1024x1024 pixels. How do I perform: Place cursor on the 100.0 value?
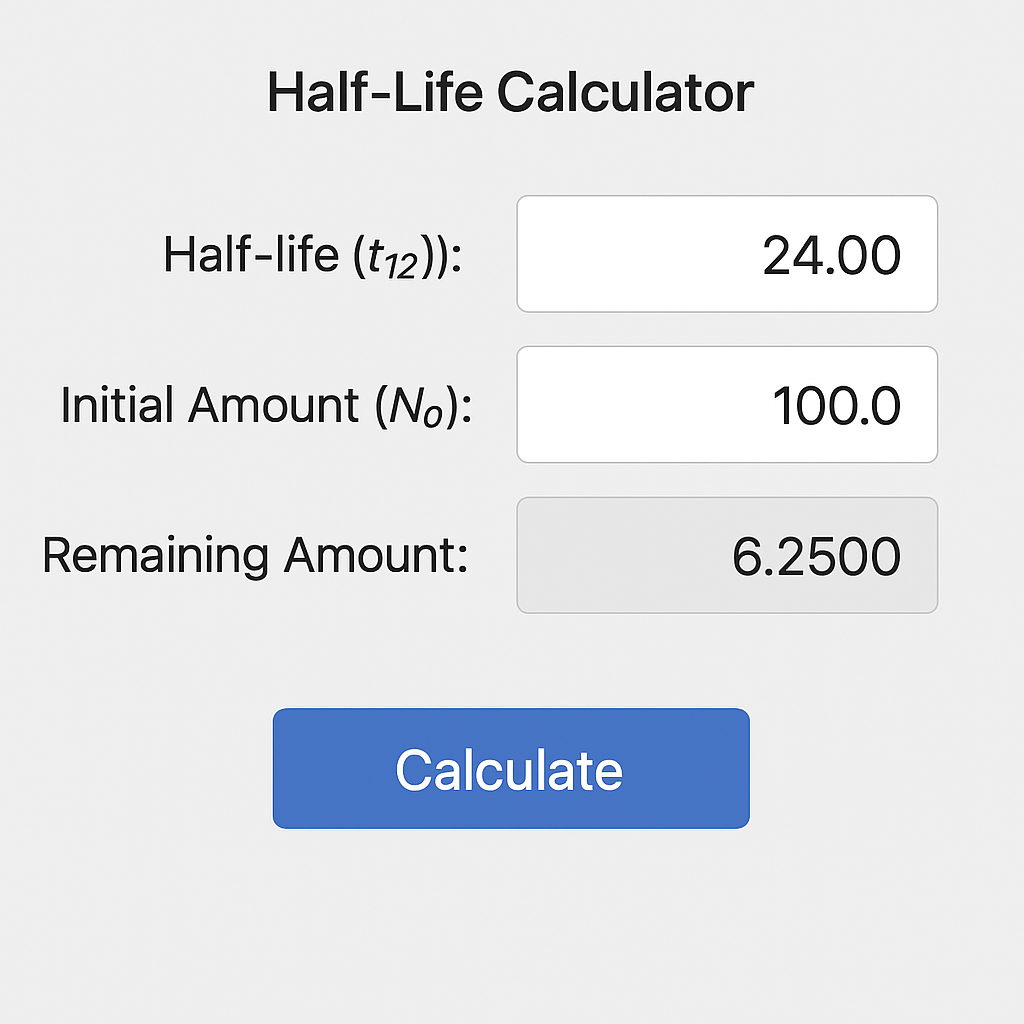coord(837,406)
